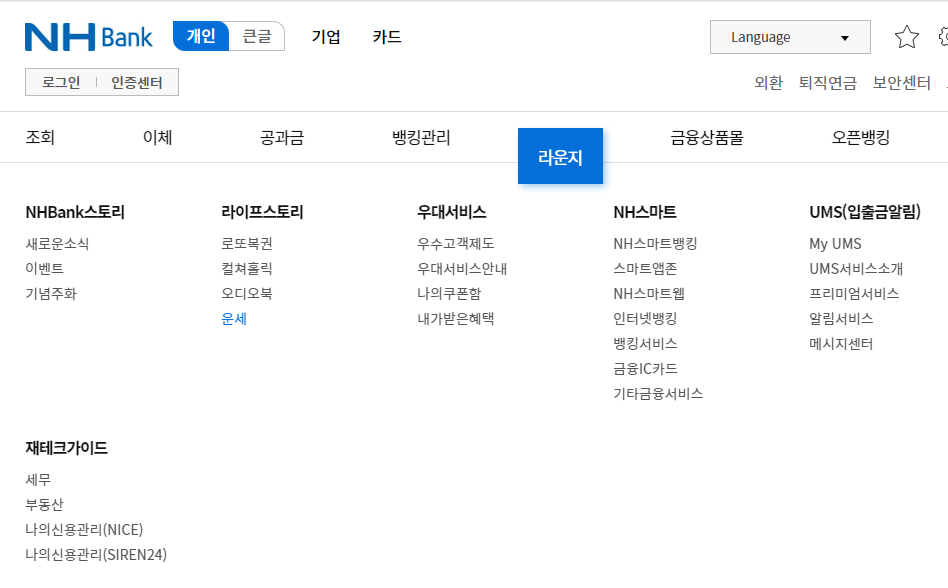Open 스마트앱존 link
The width and height of the screenshot is (948, 588).
point(645,268)
